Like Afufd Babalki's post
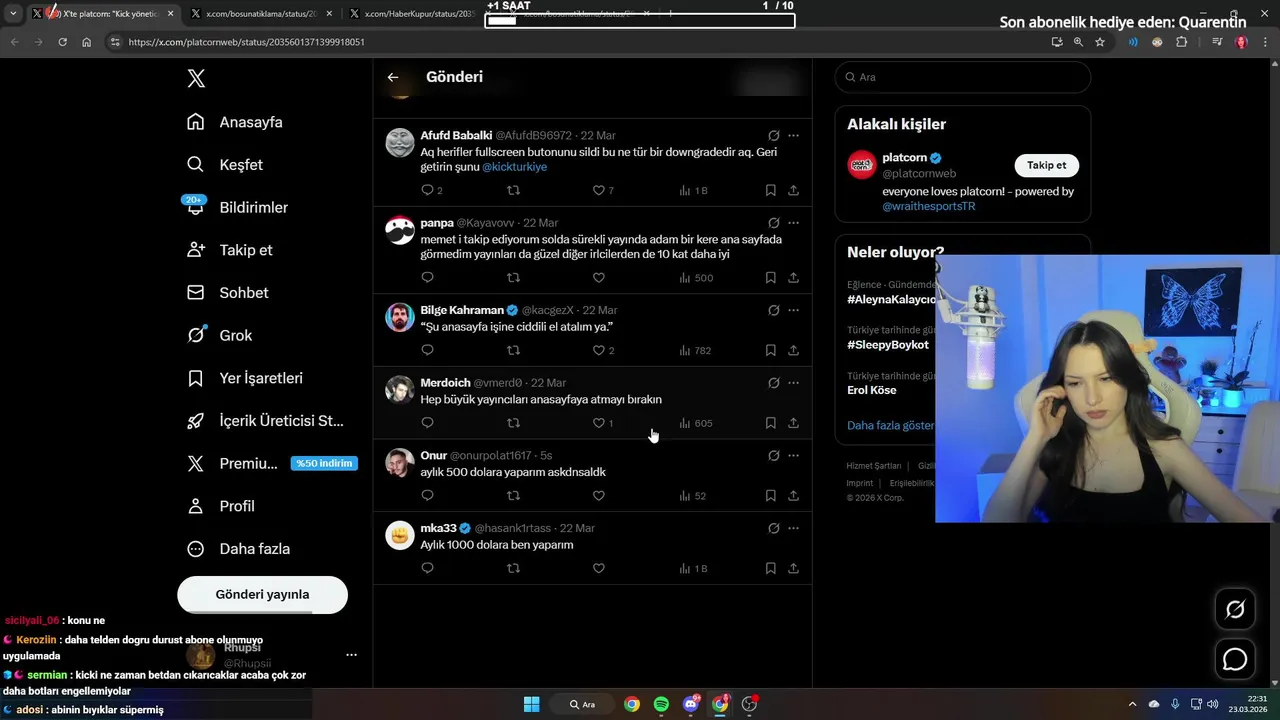 [599, 190]
